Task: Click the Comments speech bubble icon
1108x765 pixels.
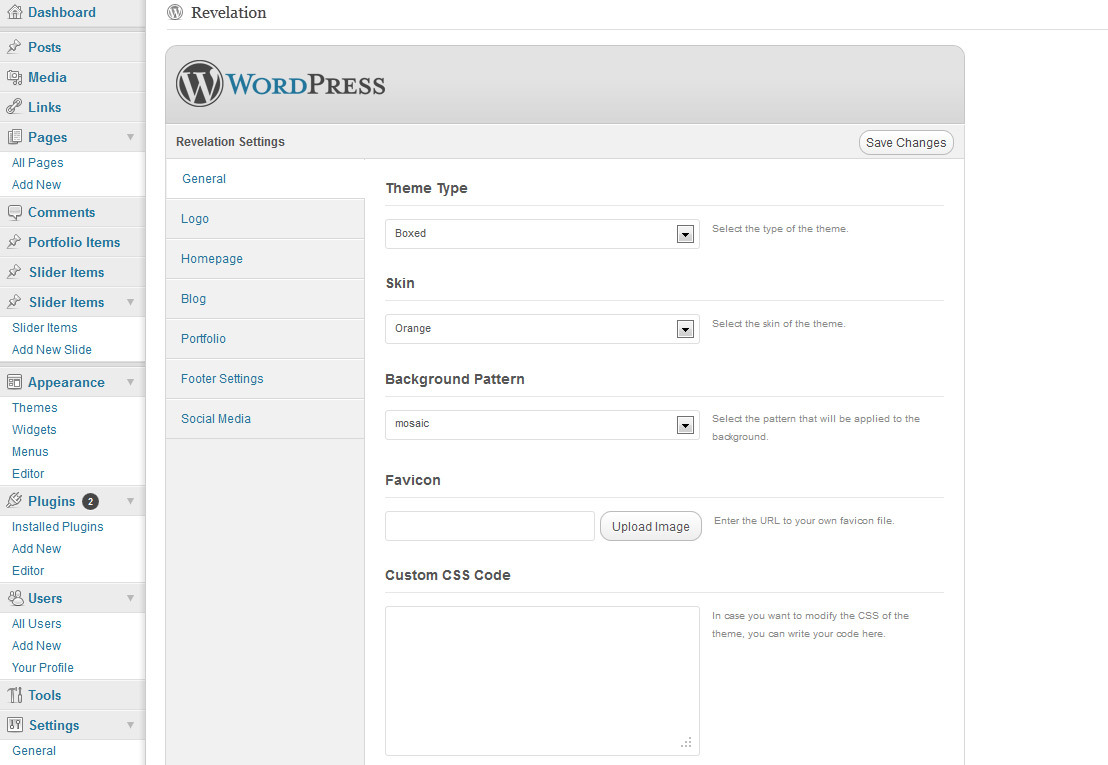Action: tap(14, 212)
